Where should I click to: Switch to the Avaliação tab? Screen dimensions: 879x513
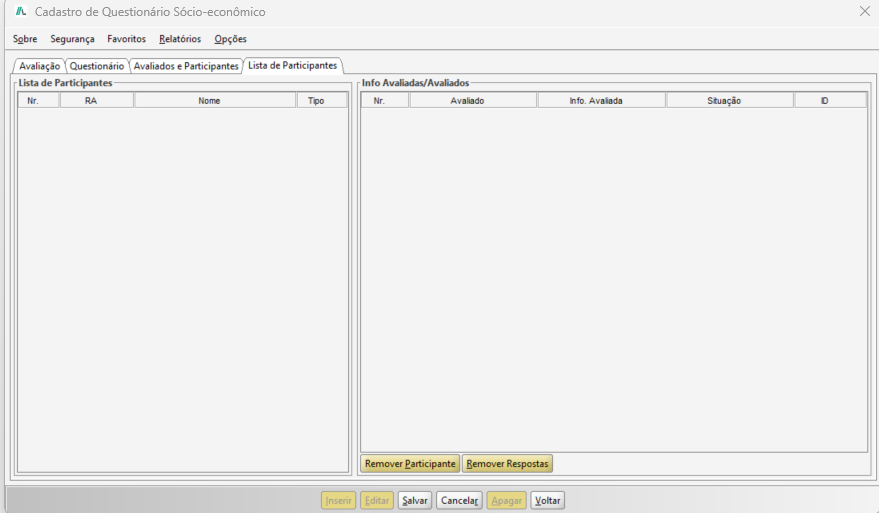[x=39, y=66]
